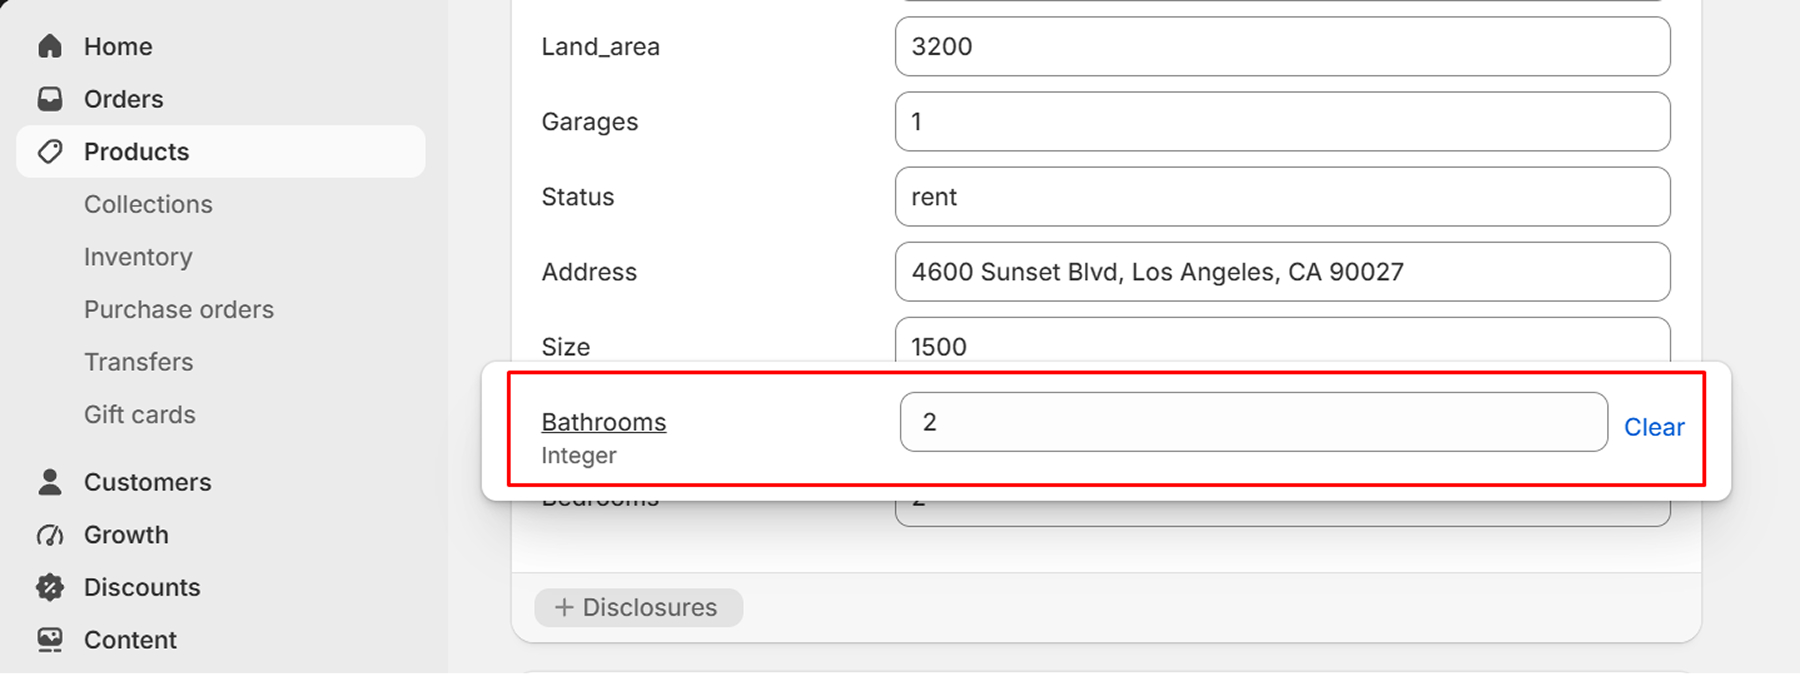
Task: Click the plus icon beside Disclosures
Action: click(564, 607)
